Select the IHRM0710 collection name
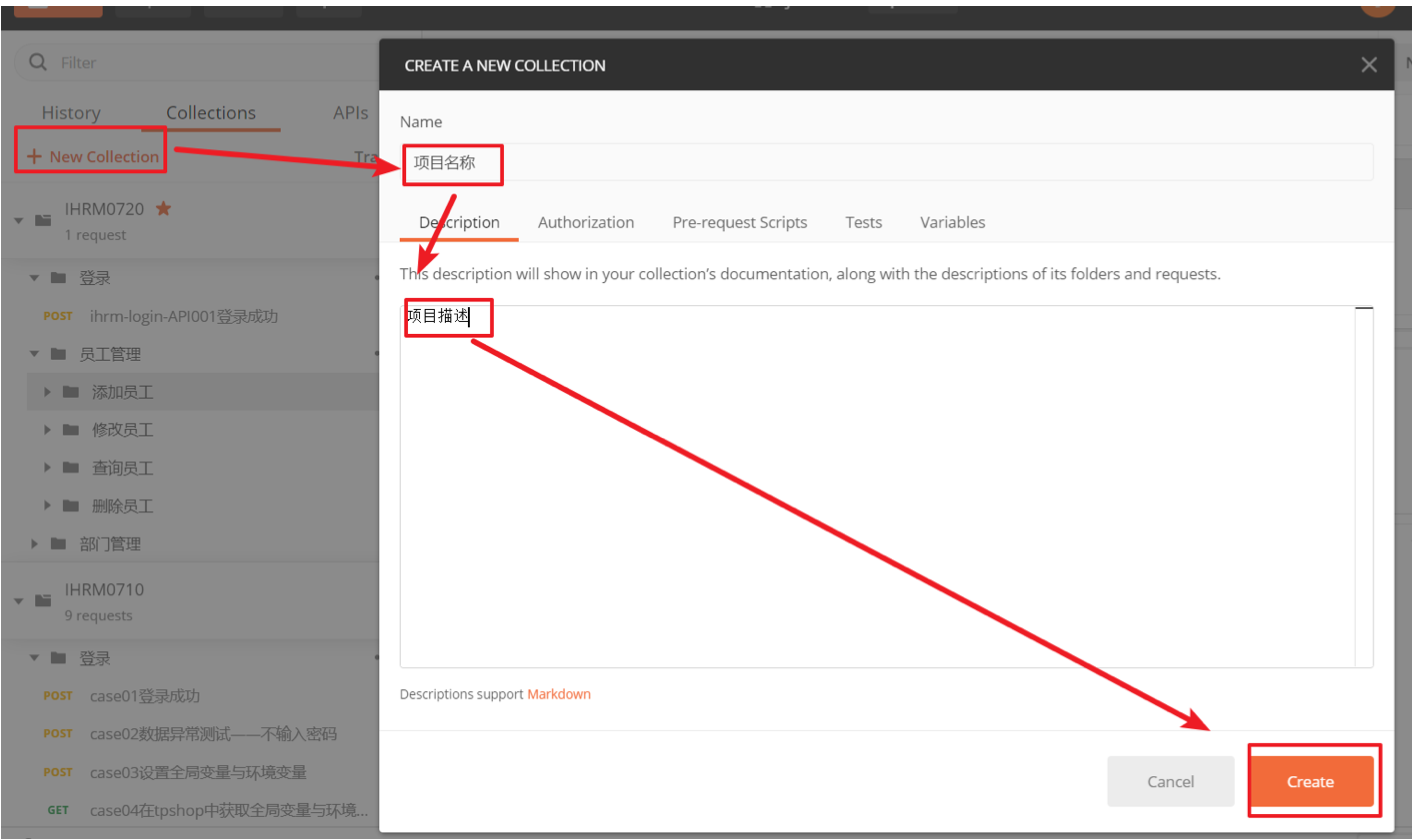1412x840 pixels. click(x=104, y=590)
